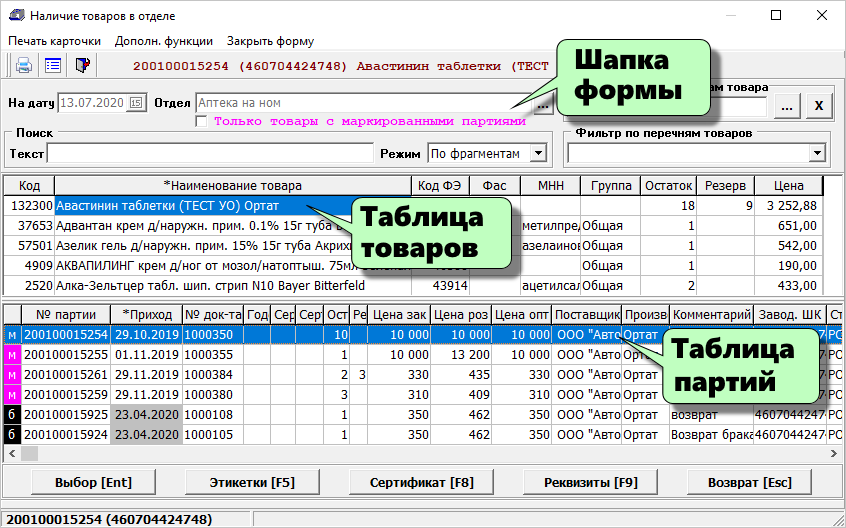Viewport: 846px width, 528px height.
Task: Click the Цена зак column header
Action: pyautogui.click(x=399, y=314)
